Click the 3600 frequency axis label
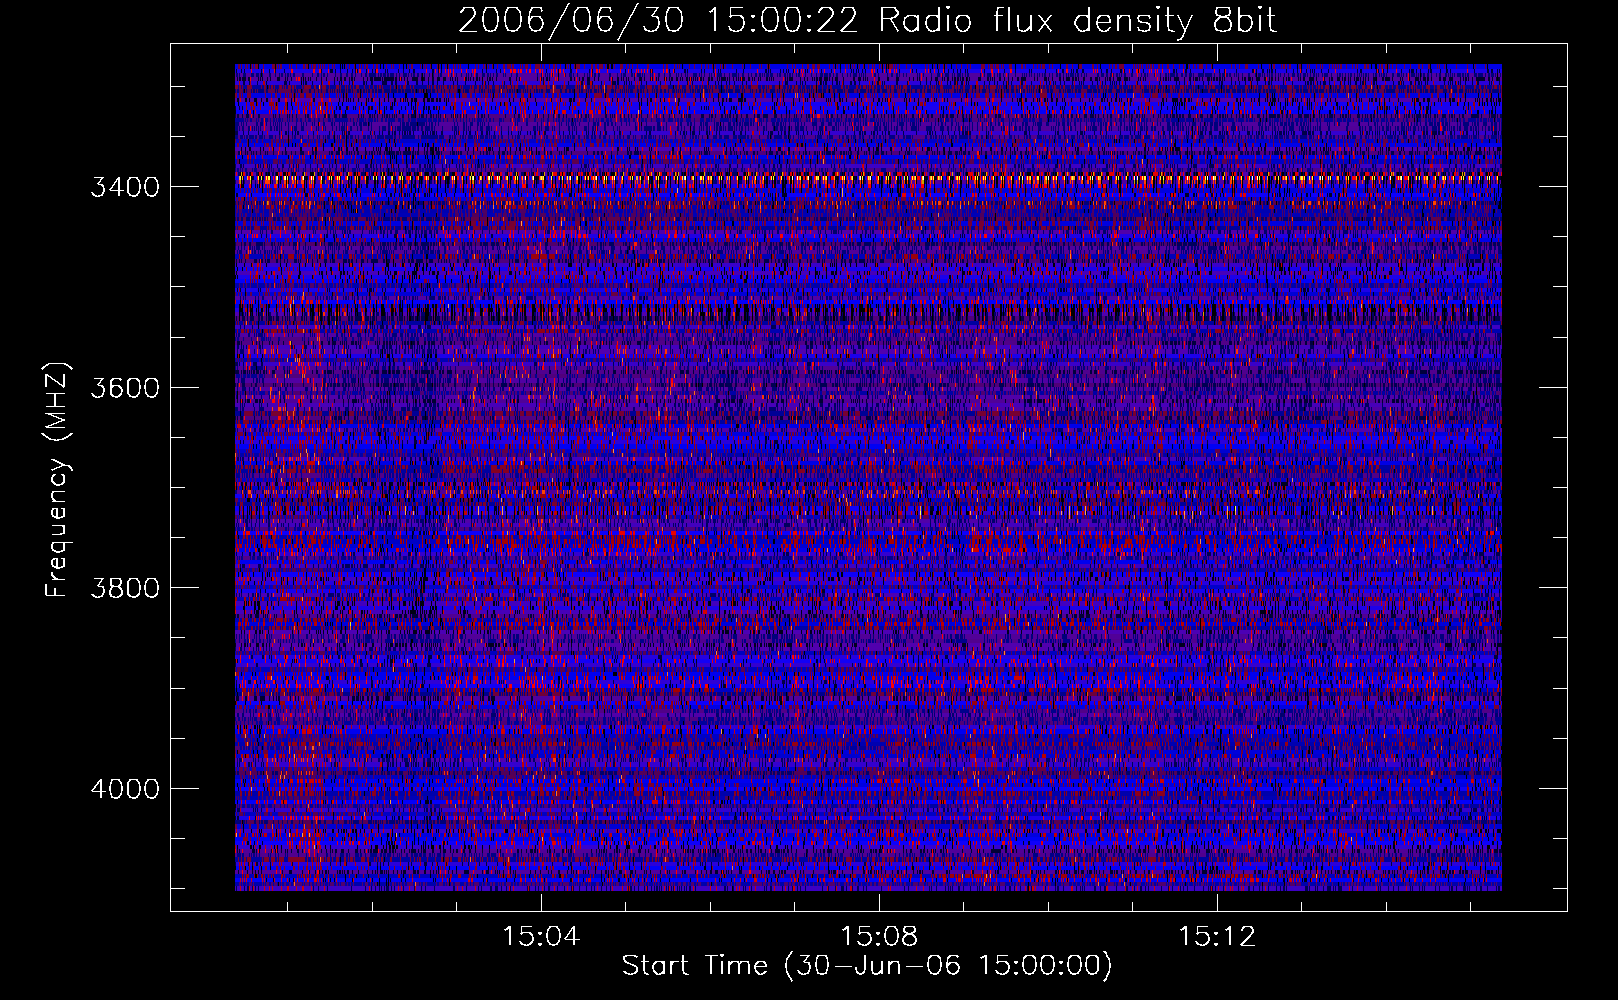1618x1000 pixels. [125, 388]
